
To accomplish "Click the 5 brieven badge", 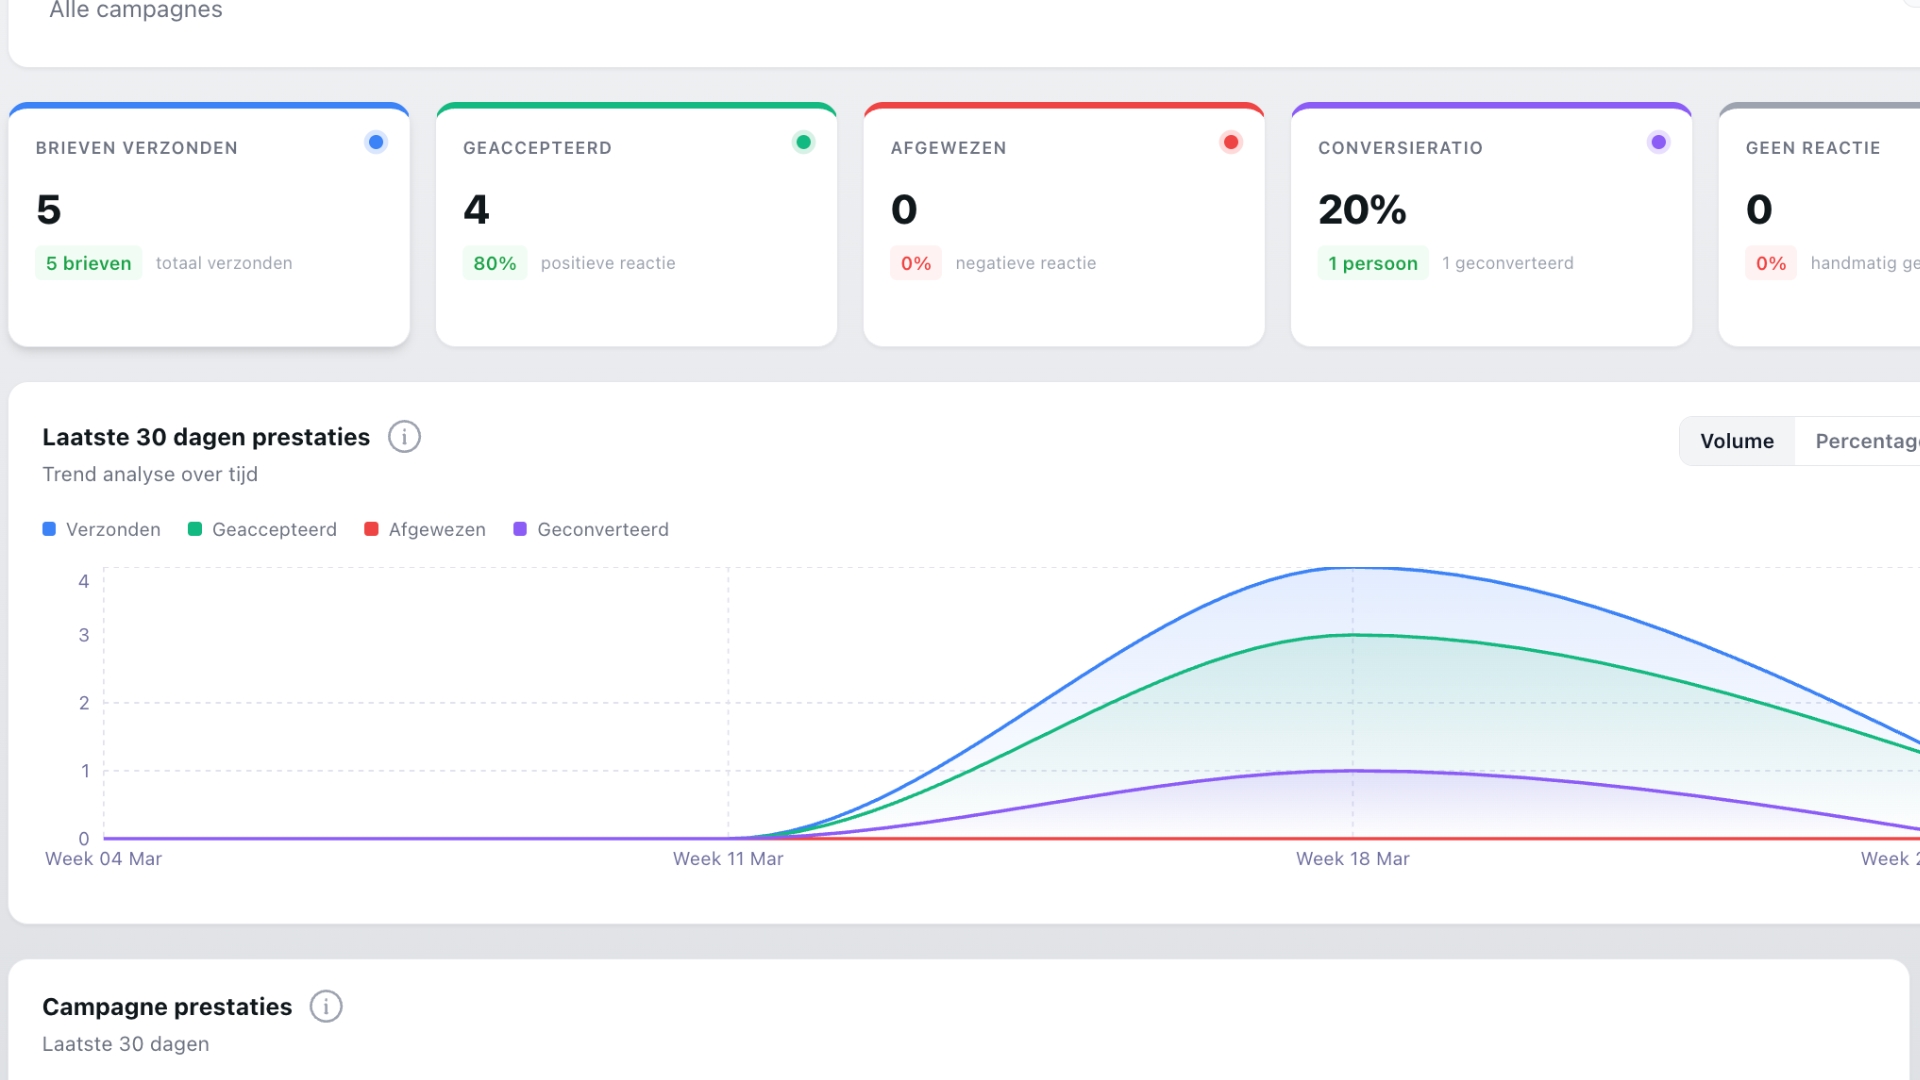I will (x=88, y=263).
